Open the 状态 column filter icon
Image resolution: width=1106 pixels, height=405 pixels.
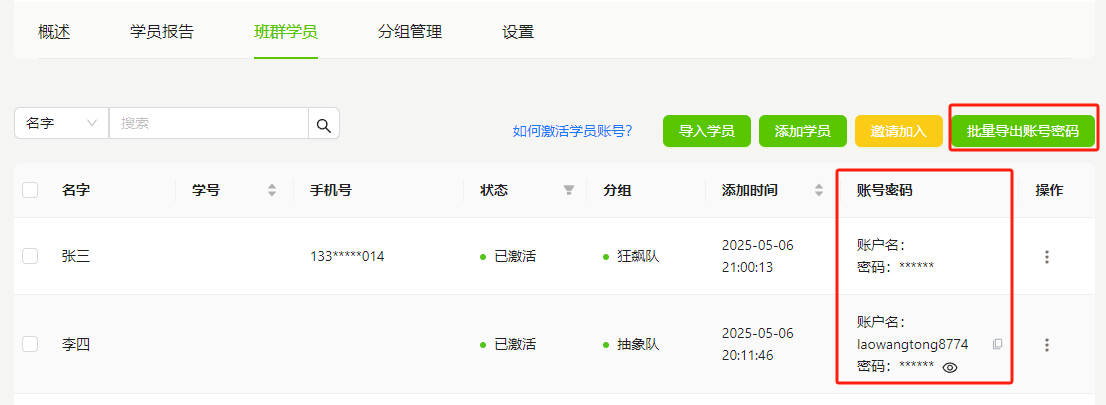click(x=569, y=190)
